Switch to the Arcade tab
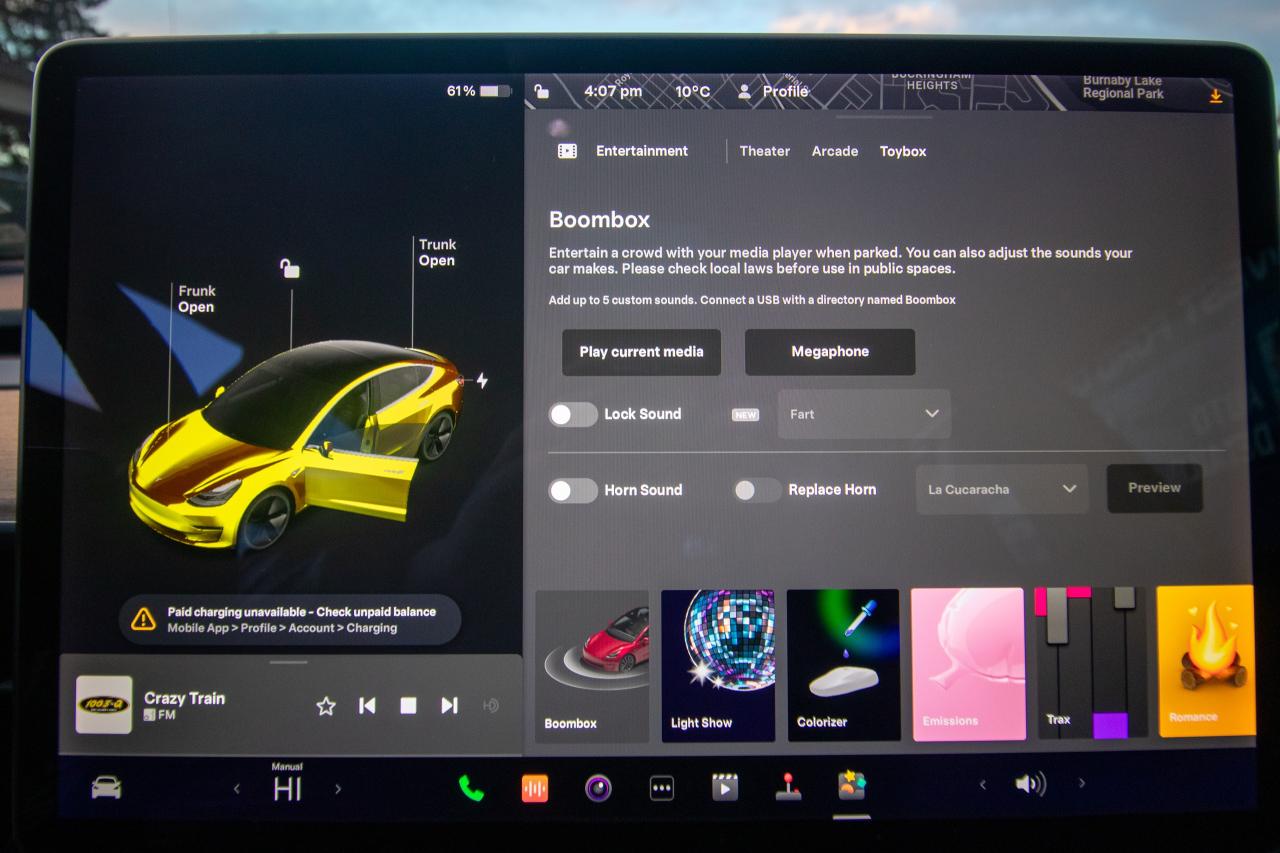 tap(835, 151)
